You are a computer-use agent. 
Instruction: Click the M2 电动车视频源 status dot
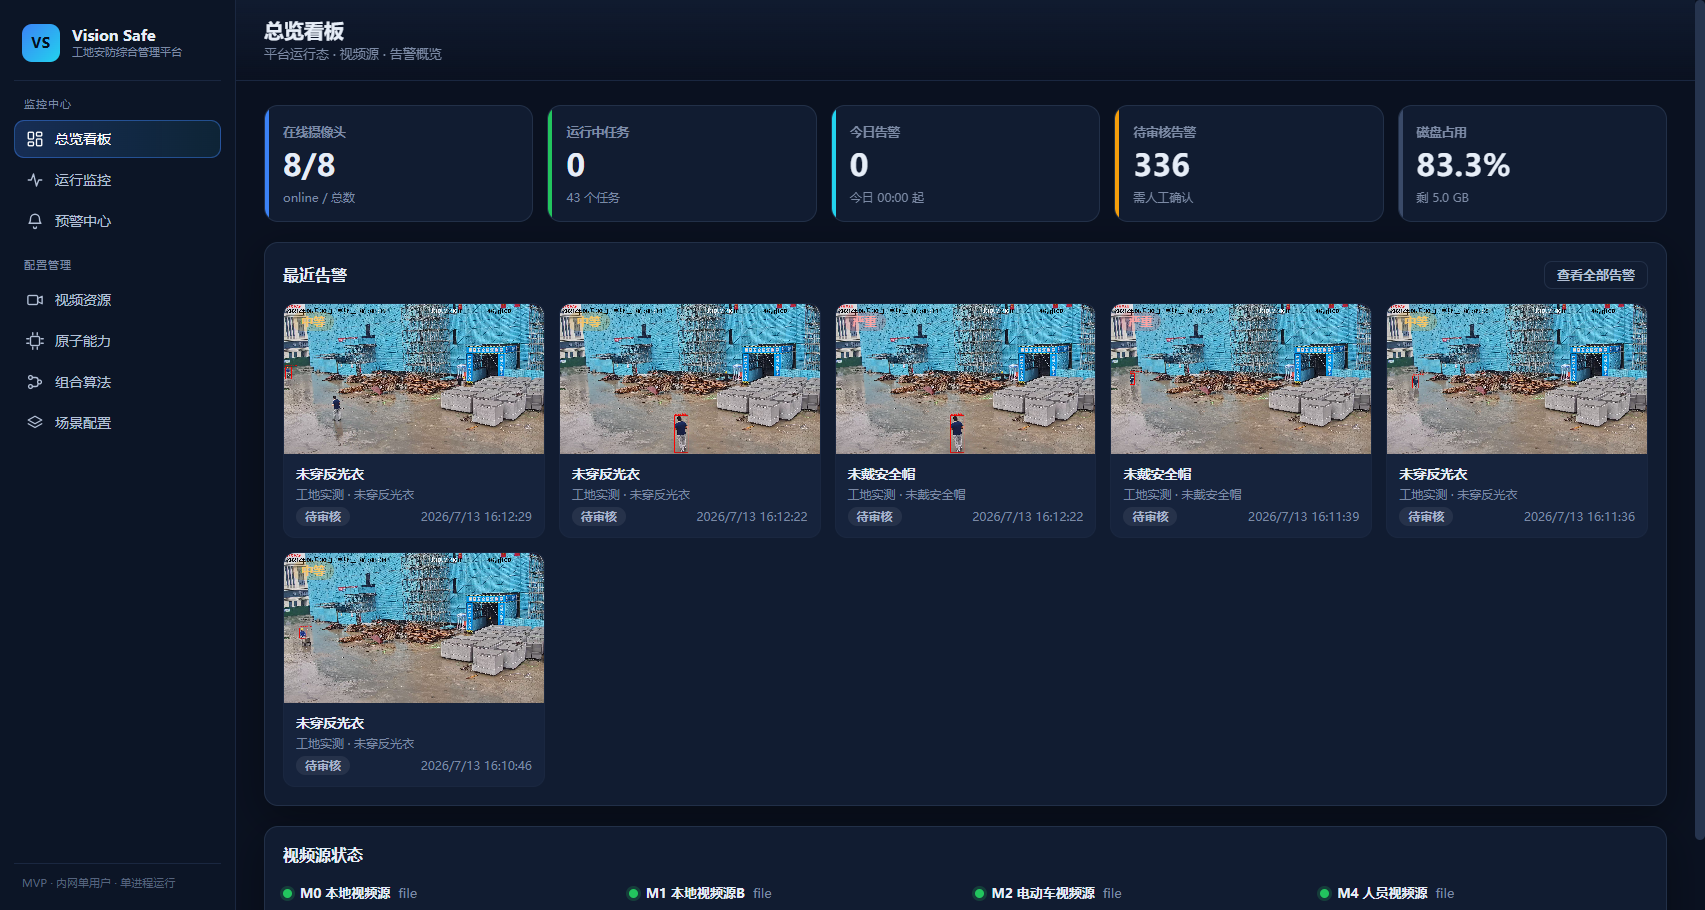pyautogui.click(x=979, y=894)
